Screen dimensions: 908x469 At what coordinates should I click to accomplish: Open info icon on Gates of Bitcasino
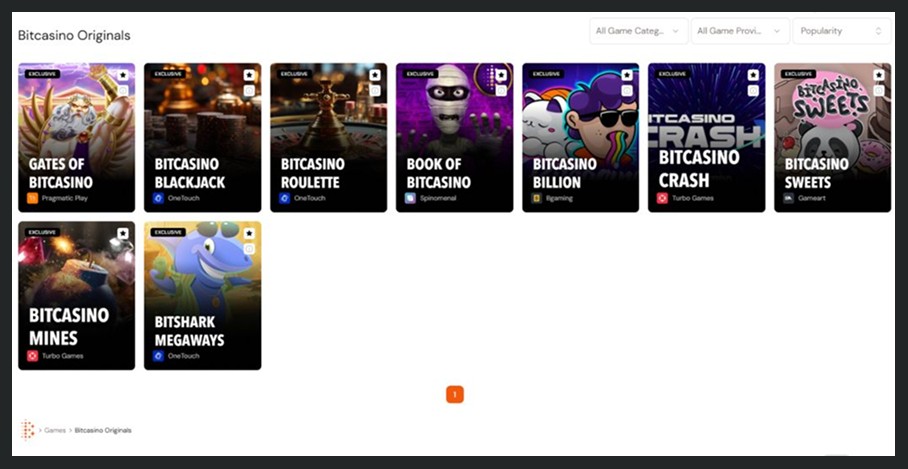[123, 91]
